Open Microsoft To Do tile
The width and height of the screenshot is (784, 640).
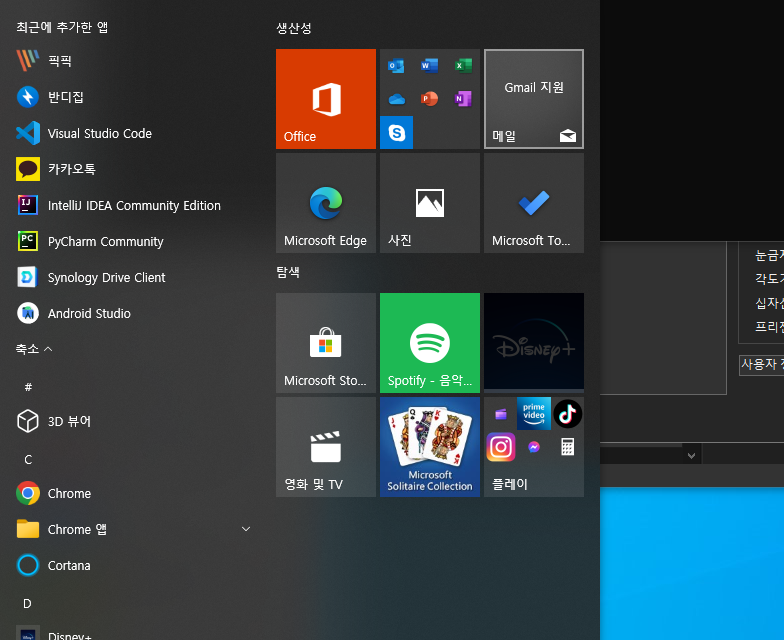(534, 203)
